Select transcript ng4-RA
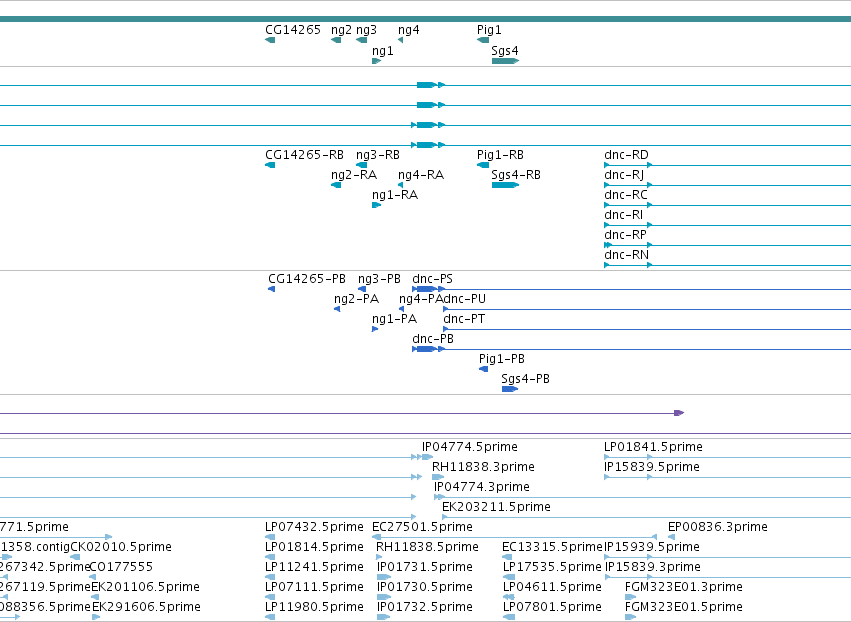Viewport: 851px width, 622px height. [x=421, y=175]
